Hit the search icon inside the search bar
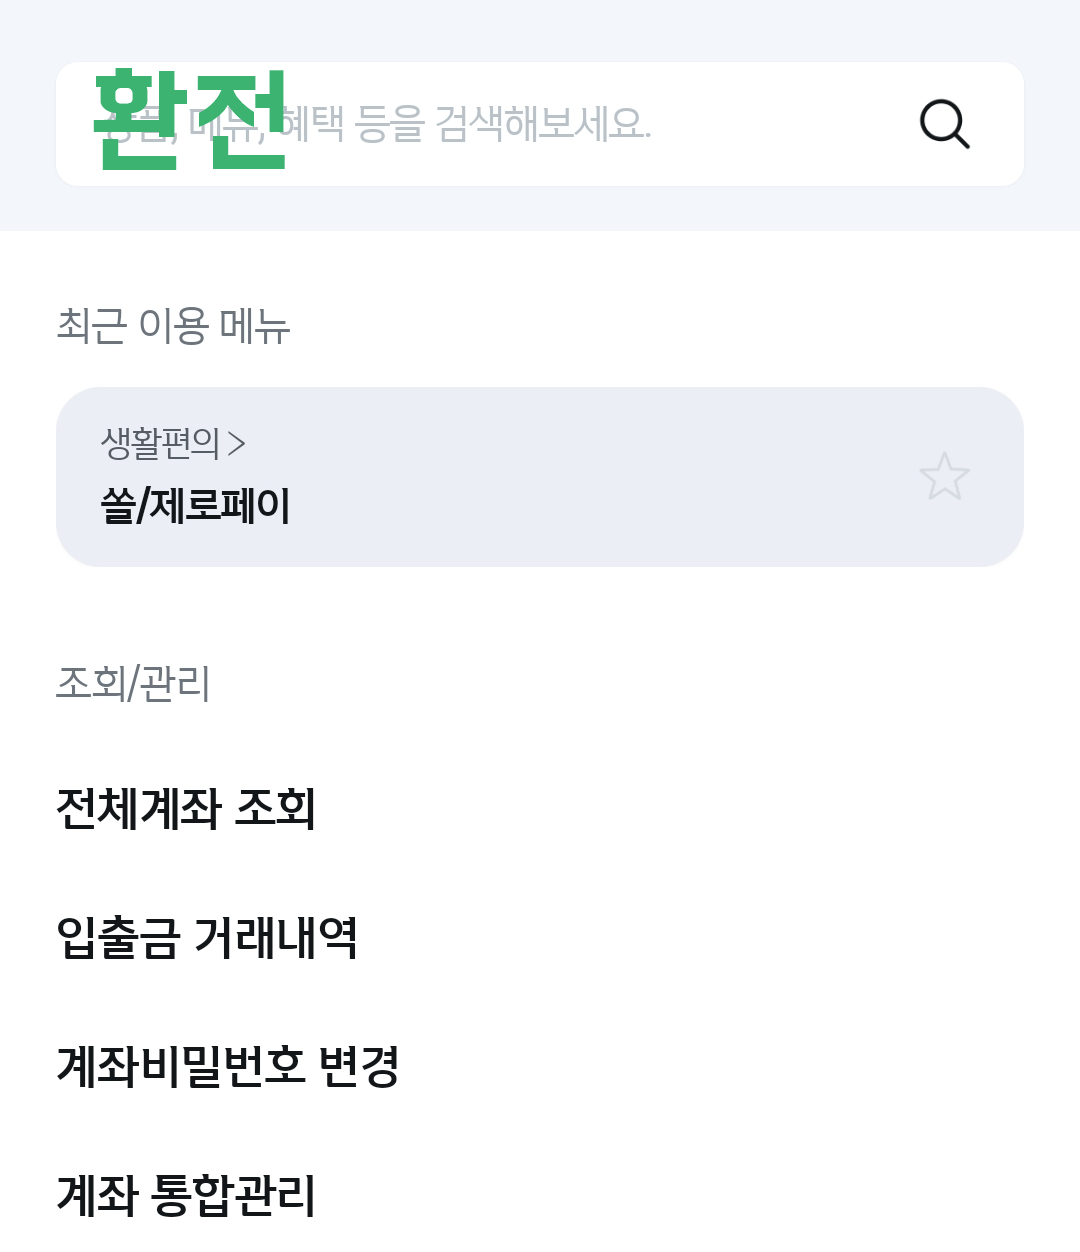 [x=944, y=123]
